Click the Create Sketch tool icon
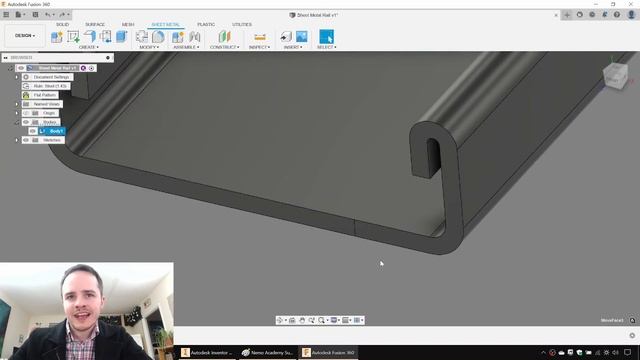 pos(73,37)
